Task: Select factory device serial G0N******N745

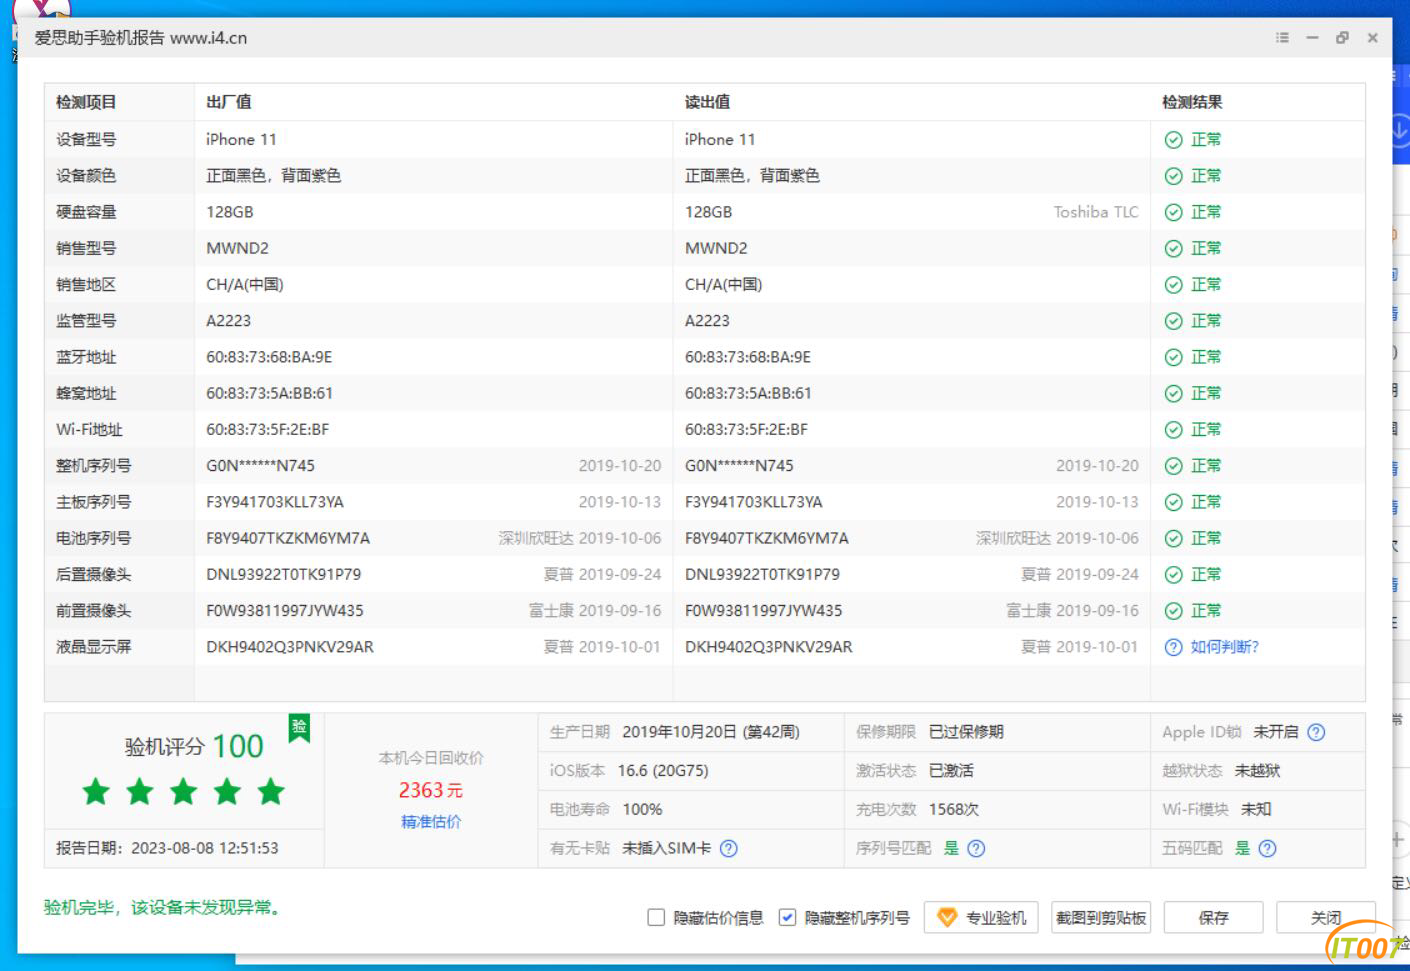Action: [260, 466]
